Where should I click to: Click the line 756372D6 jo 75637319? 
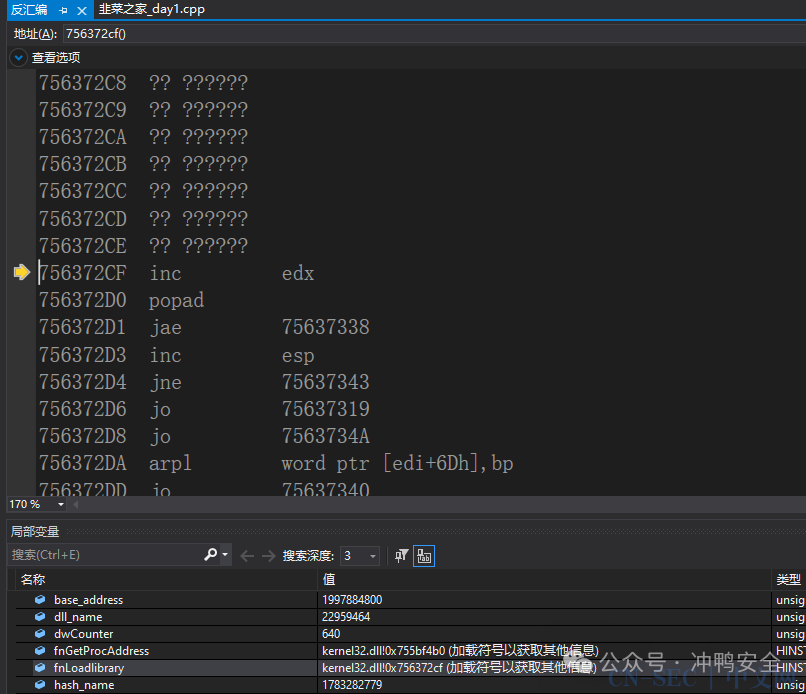[x=204, y=409]
